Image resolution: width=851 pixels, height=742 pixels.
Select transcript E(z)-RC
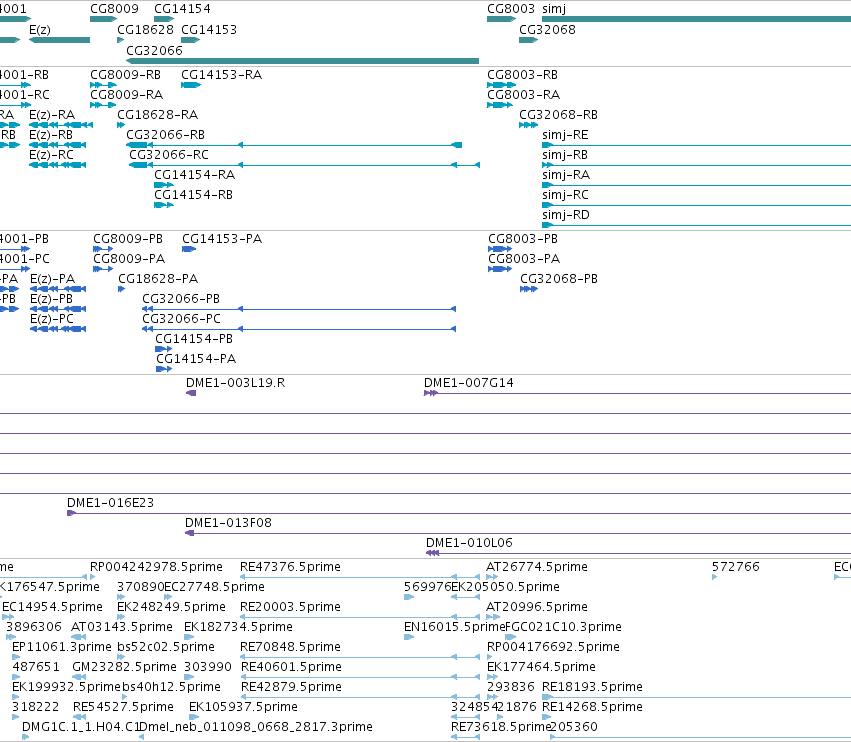(x=51, y=155)
